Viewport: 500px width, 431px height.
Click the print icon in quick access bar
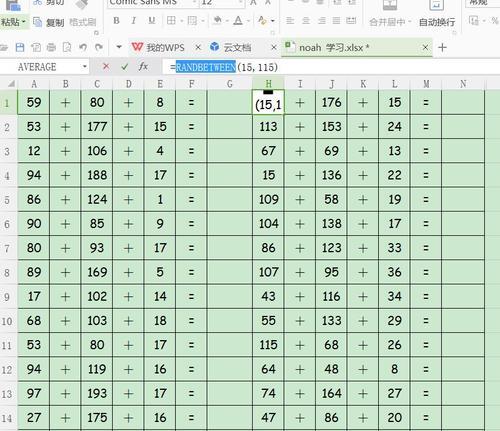[51, 47]
